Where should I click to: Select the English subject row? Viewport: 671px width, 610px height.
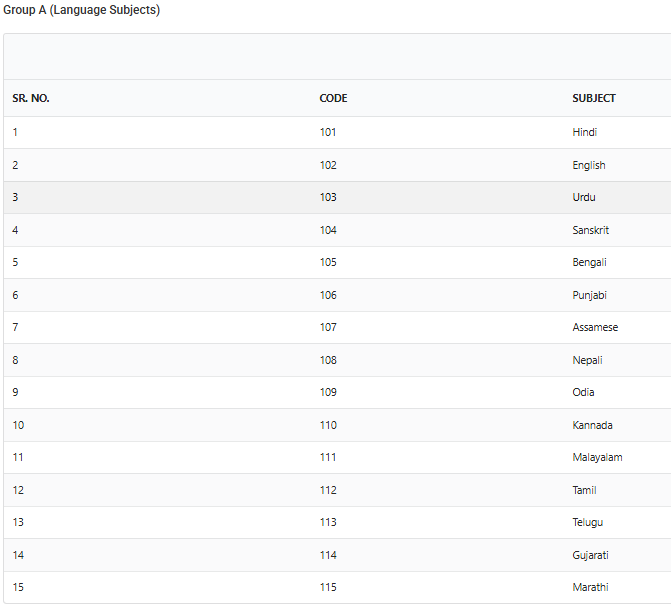pos(337,165)
